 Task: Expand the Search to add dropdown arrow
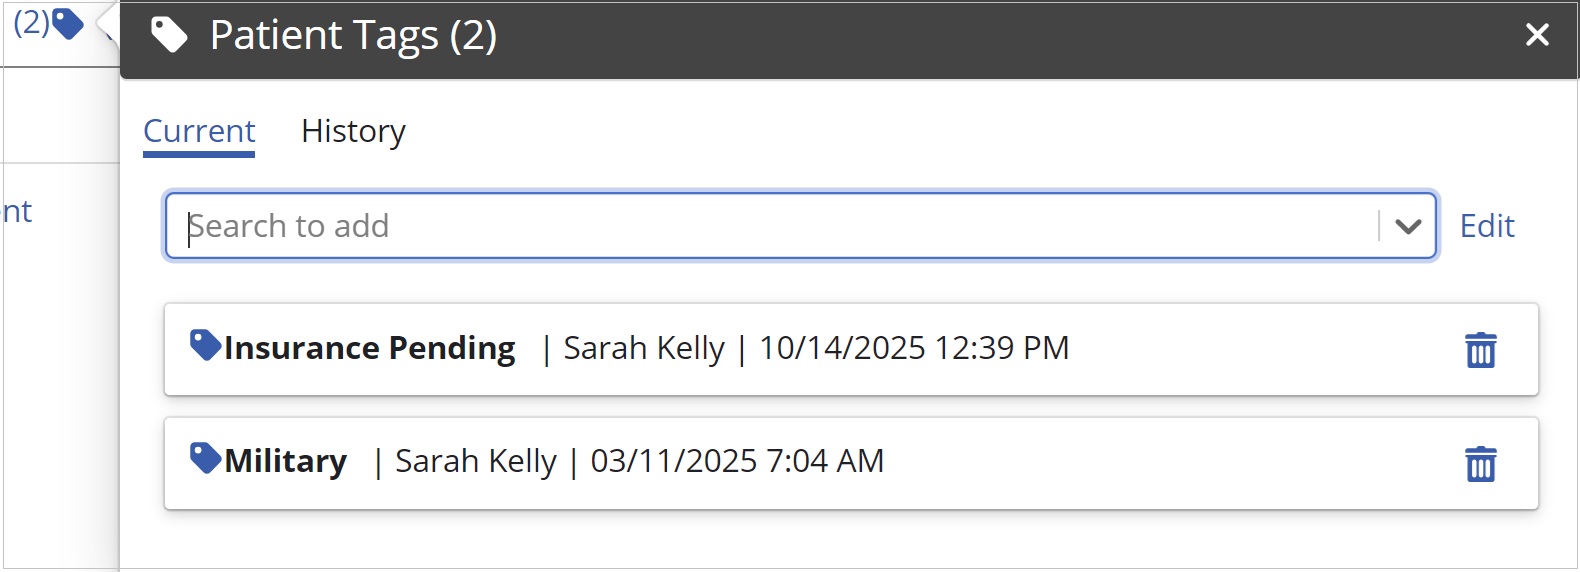click(1408, 227)
